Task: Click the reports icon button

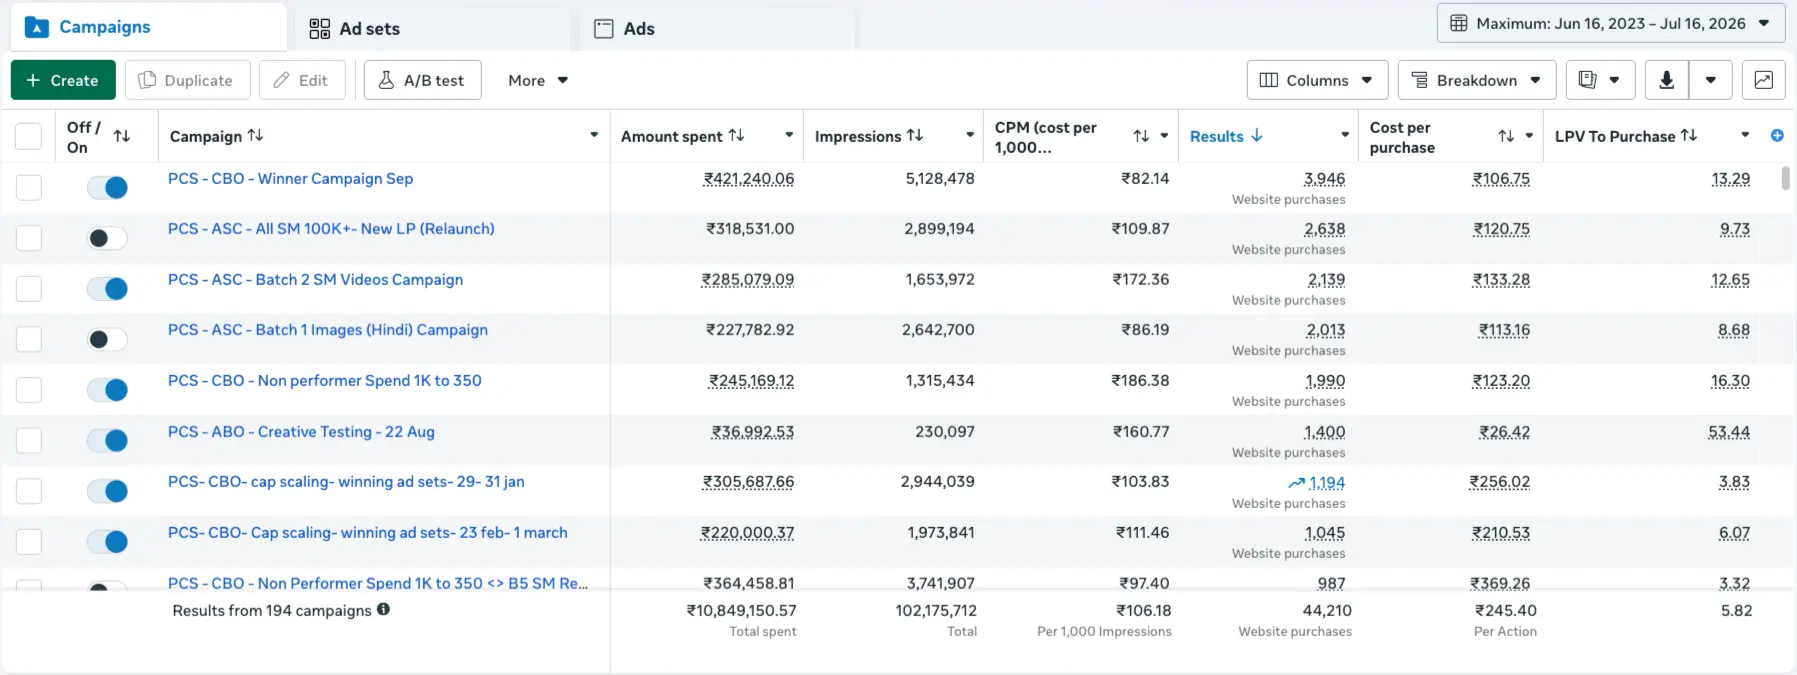Action: click(1600, 80)
